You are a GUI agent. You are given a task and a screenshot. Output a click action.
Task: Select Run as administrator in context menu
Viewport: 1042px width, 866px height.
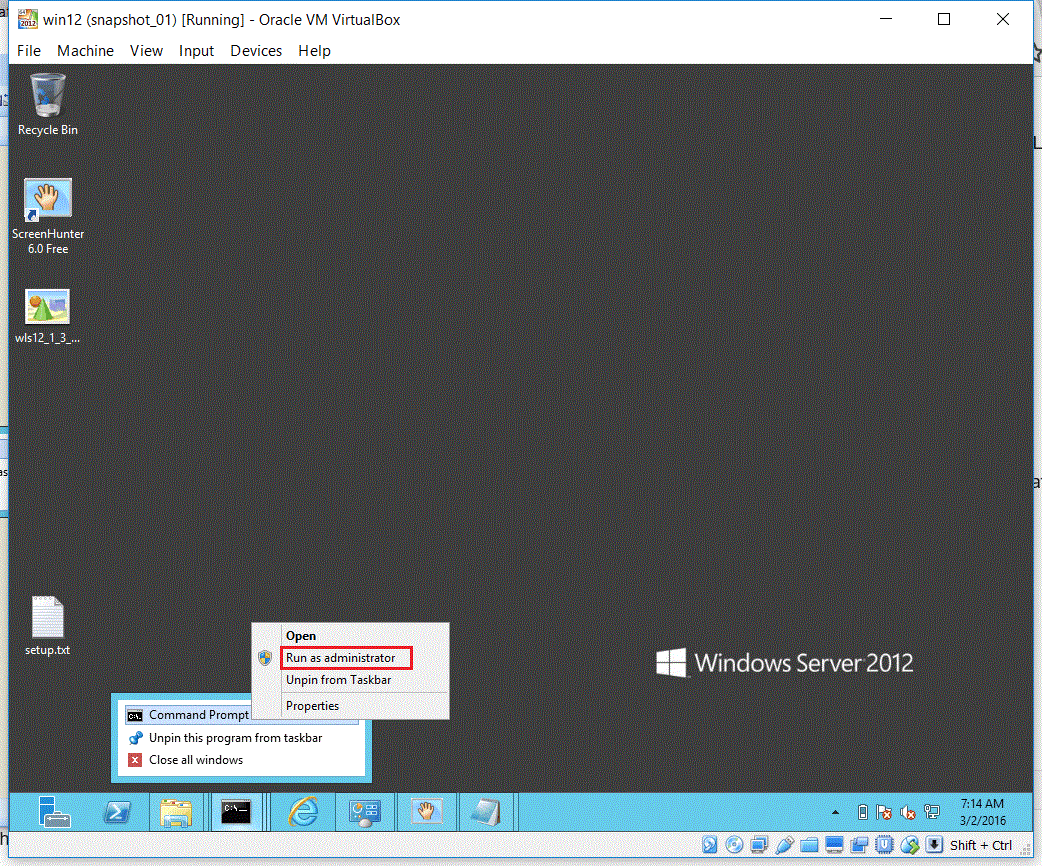pos(340,658)
